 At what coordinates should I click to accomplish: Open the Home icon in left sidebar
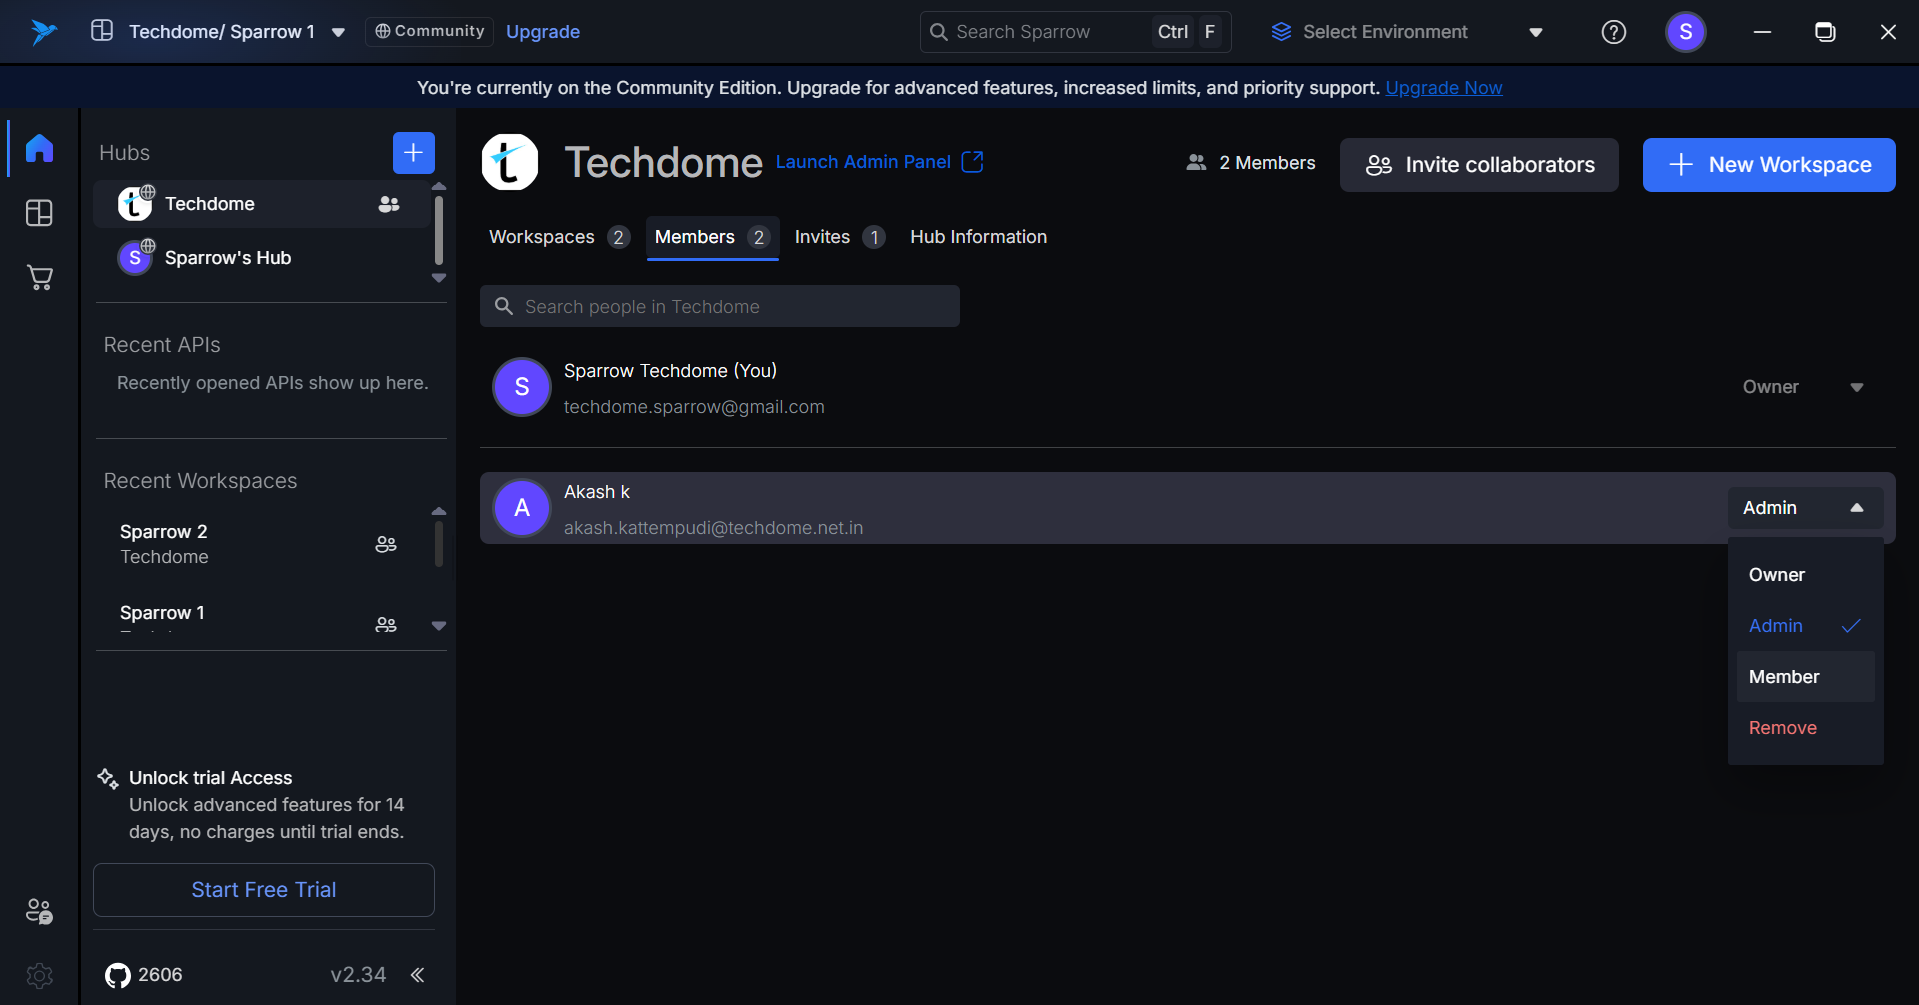click(x=39, y=148)
